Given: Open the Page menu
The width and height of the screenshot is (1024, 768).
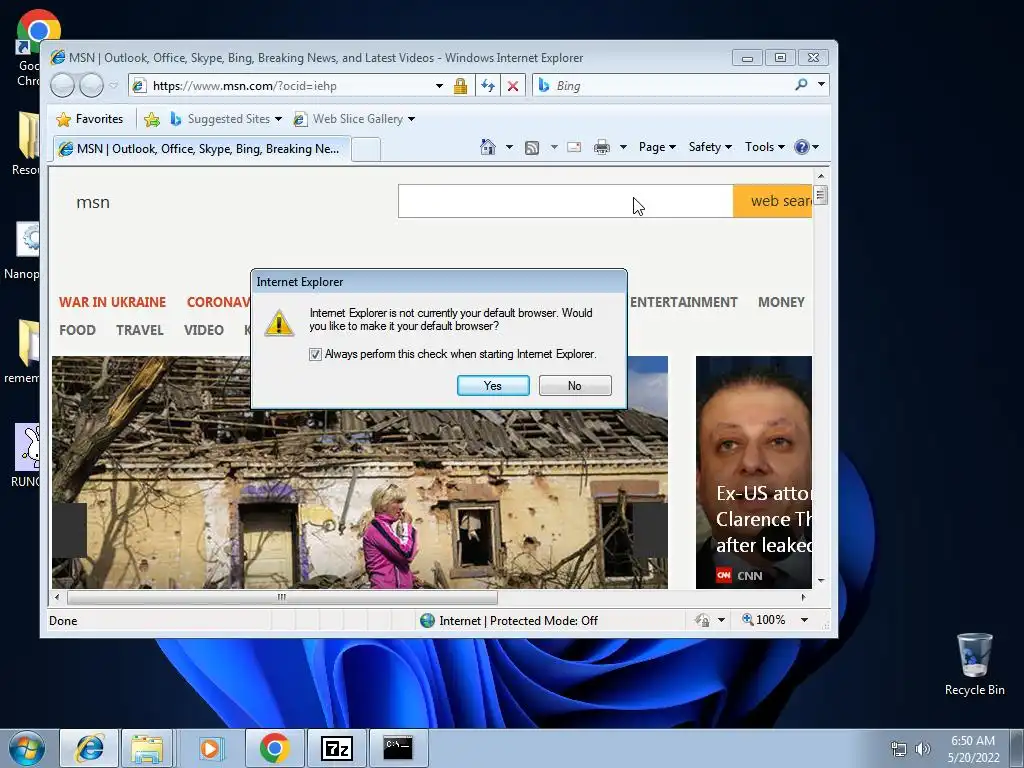Looking at the screenshot, I should [x=657, y=147].
